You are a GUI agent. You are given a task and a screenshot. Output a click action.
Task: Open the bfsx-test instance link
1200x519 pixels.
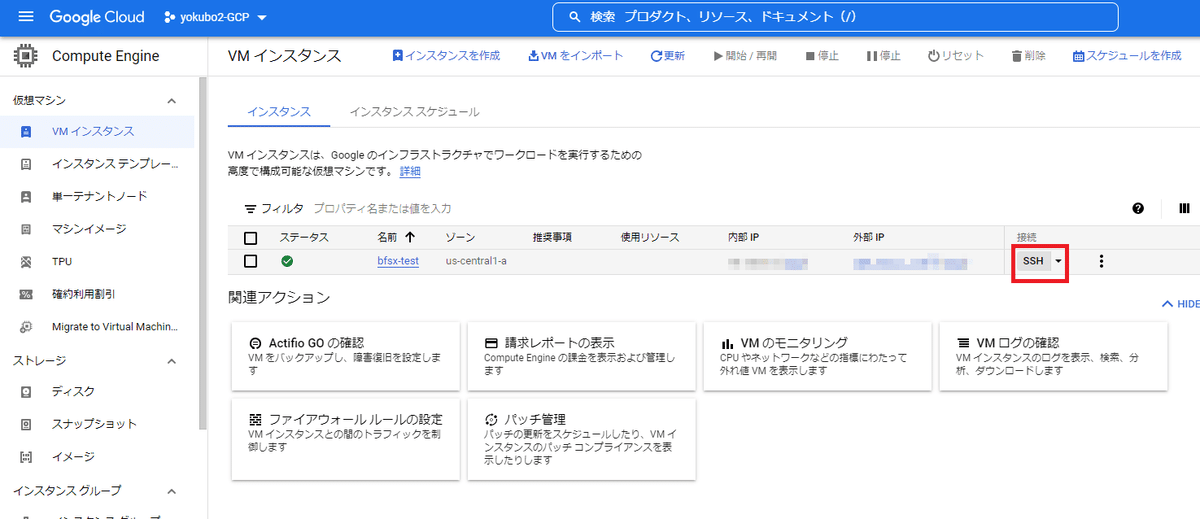pyautogui.click(x=398, y=261)
